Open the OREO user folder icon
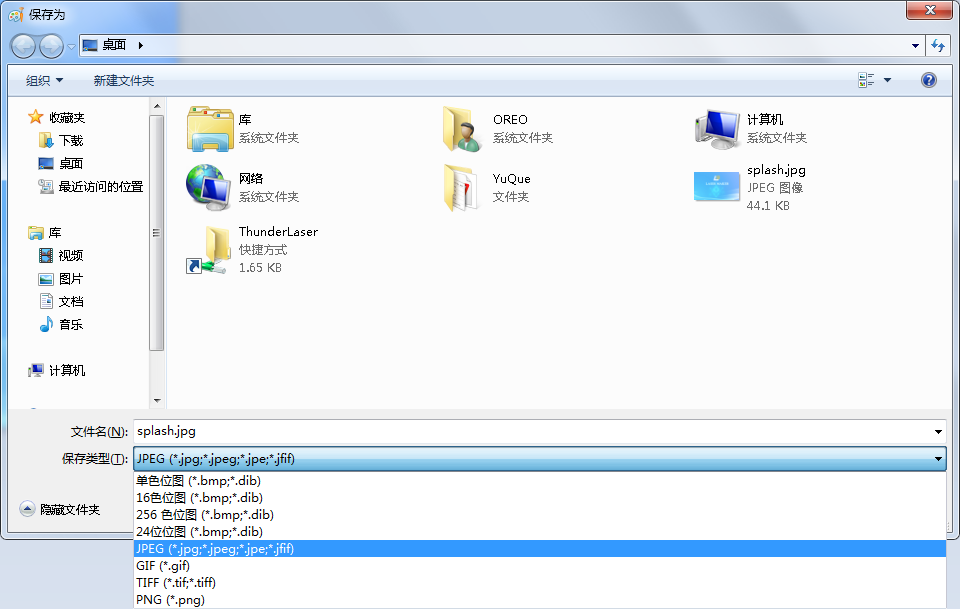The width and height of the screenshot is (960, 609). 463,129
